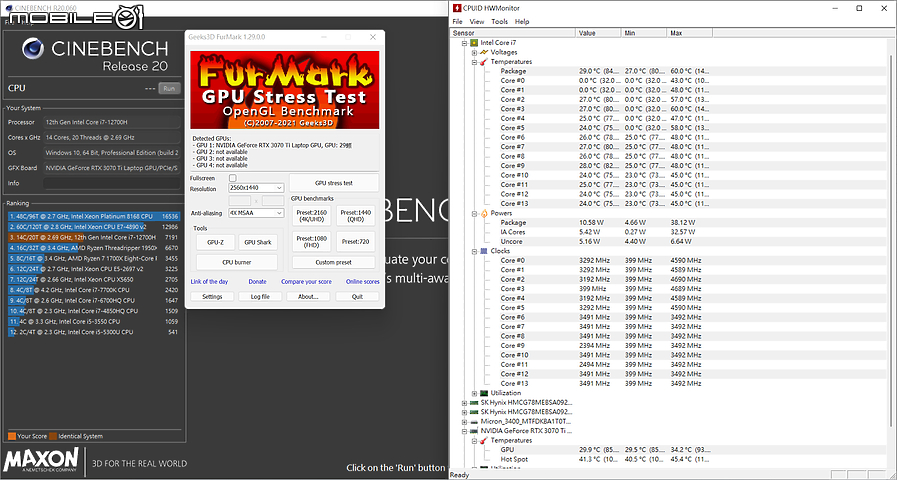The image size is (897, 480).
Task: Click the Donate link in FurMark
Action: 257,281
